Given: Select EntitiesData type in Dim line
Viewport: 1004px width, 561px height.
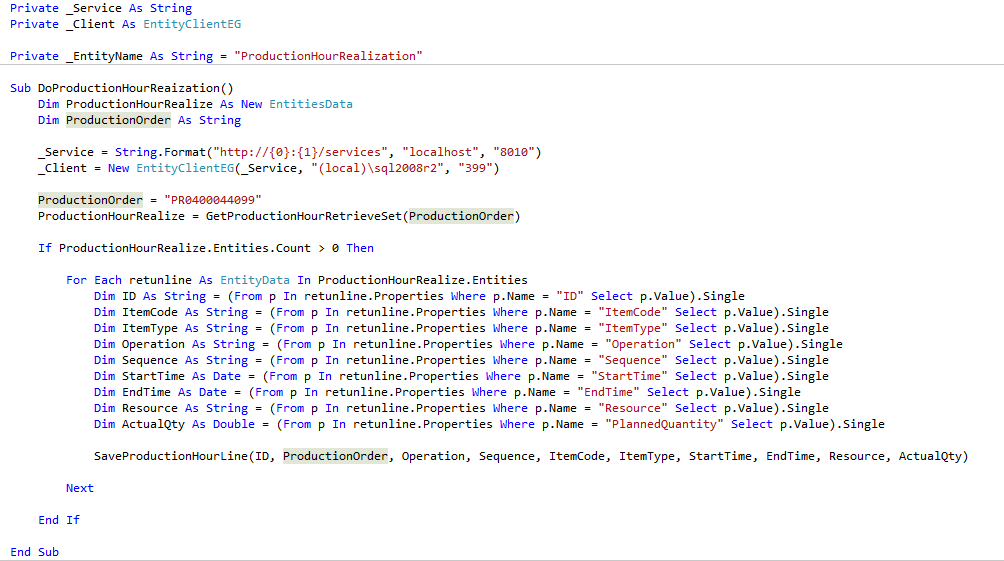Looking at the screenshot, I should pos(311,104).
